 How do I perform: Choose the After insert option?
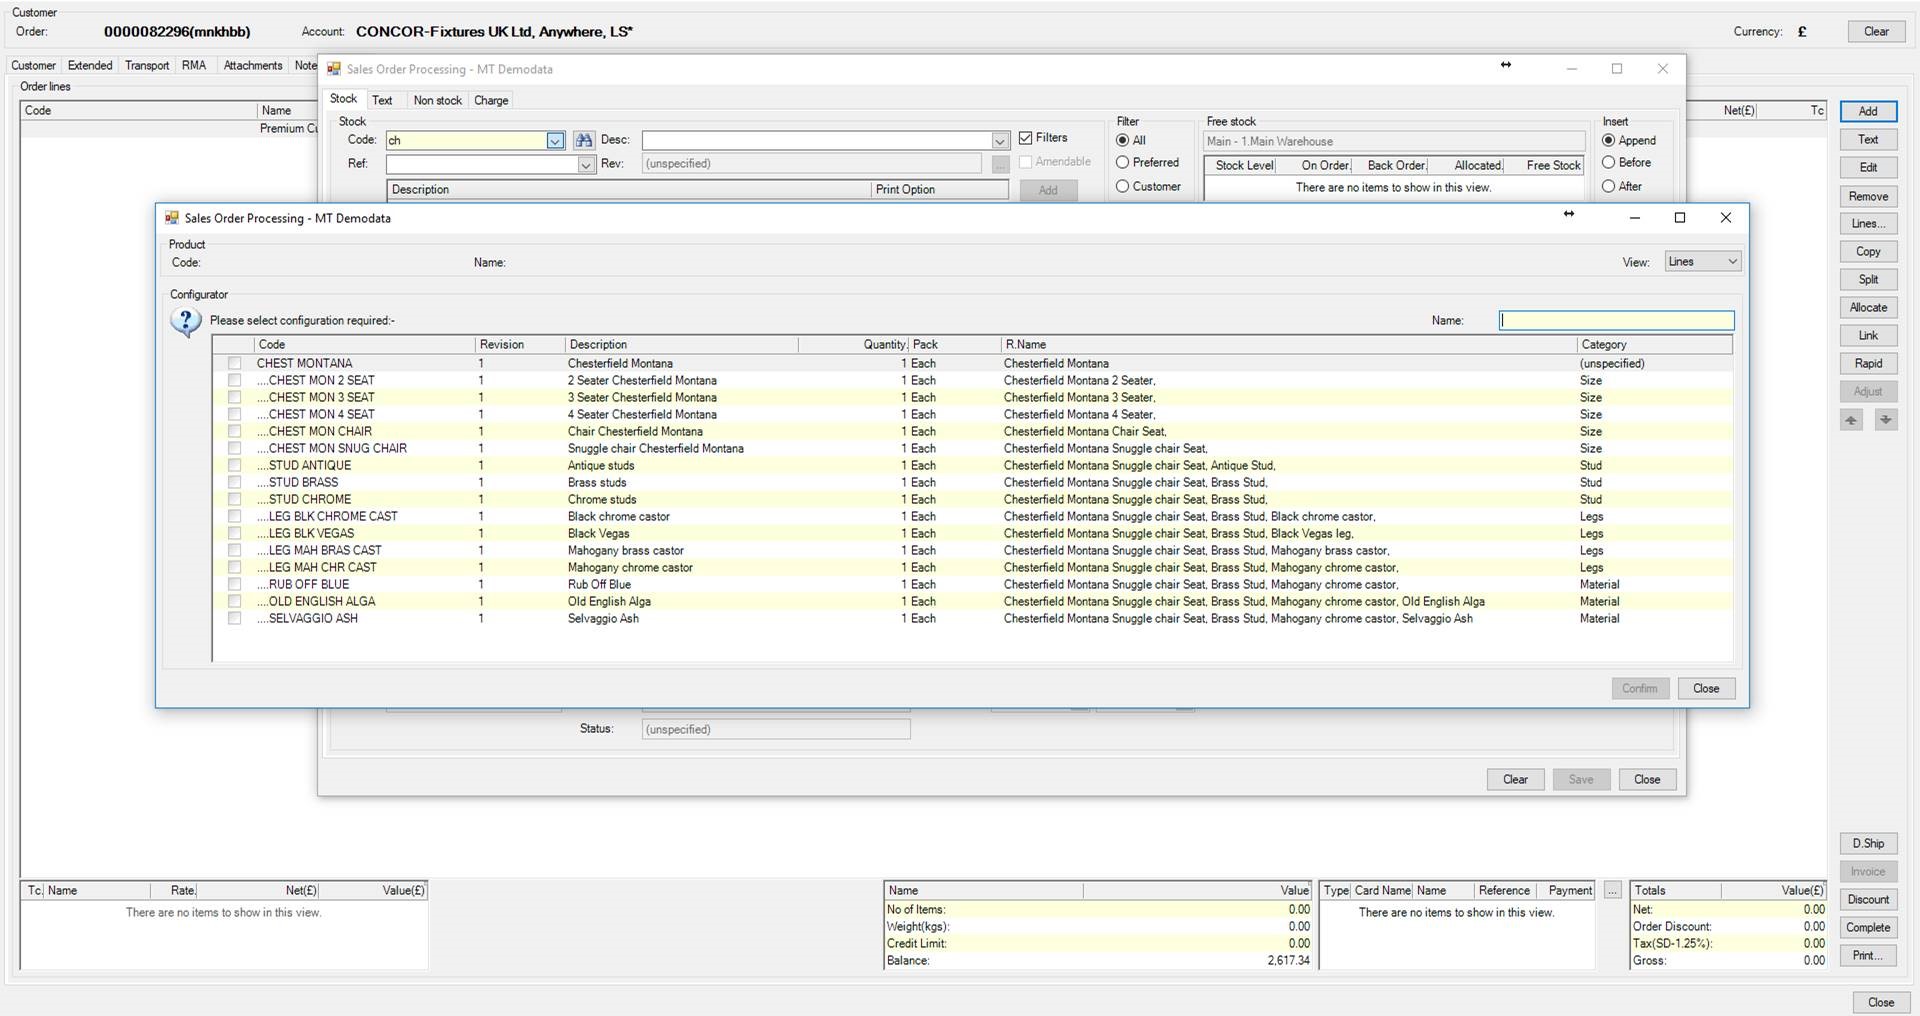point(1608,186)
